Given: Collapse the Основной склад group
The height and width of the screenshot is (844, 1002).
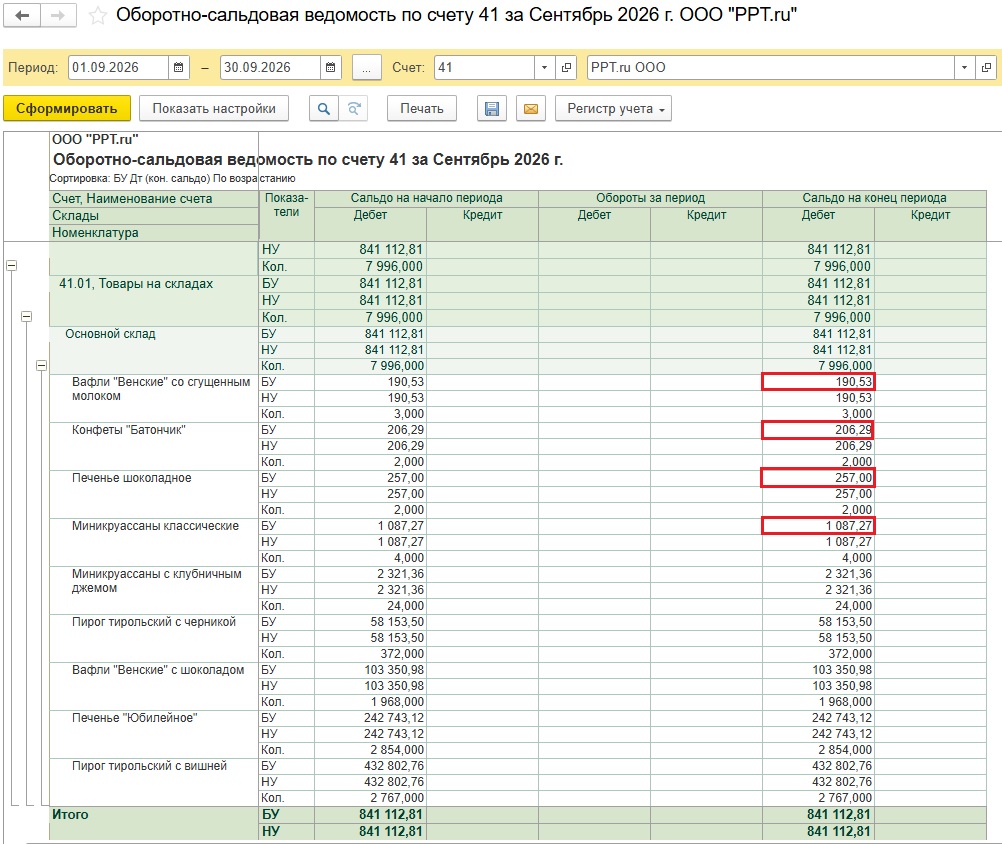Looking at the screenshot, I should [42, 365].
